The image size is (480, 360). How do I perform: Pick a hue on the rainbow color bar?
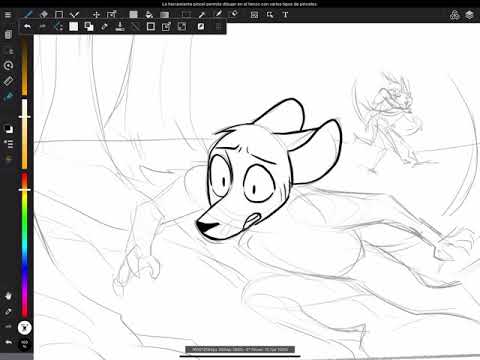click(x=24, y=245)
